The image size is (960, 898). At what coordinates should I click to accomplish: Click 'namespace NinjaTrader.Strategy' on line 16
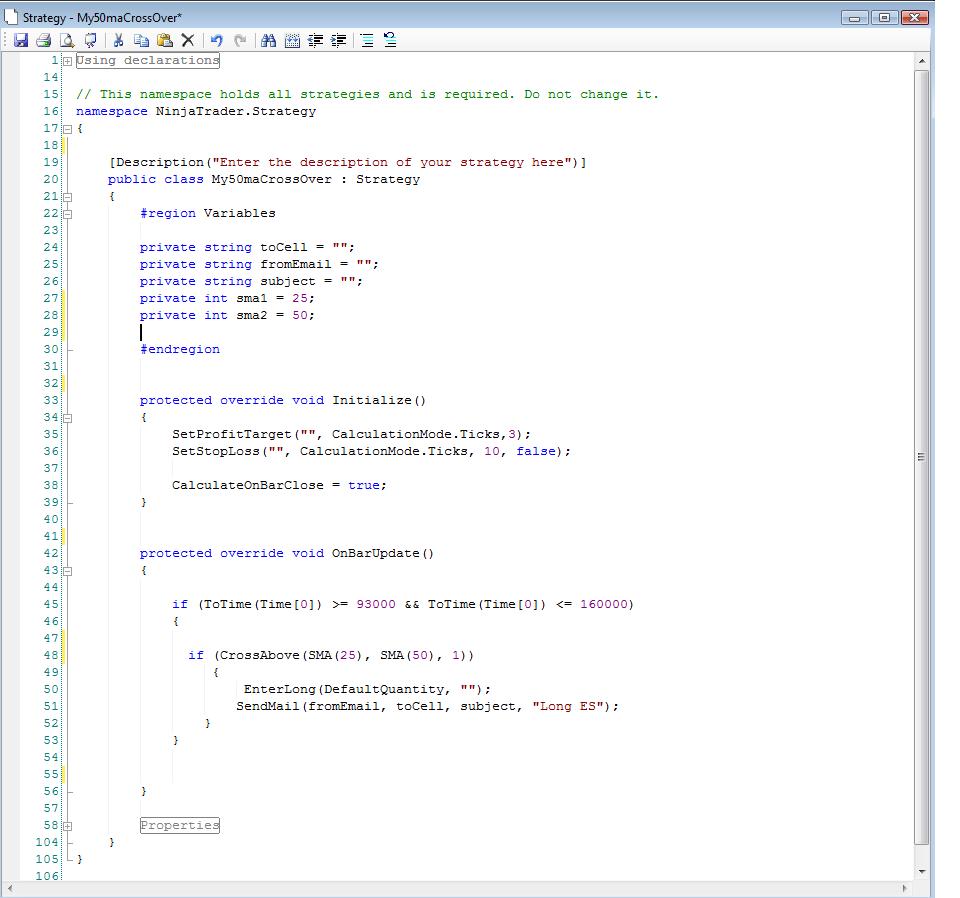(x=196, y=111)
